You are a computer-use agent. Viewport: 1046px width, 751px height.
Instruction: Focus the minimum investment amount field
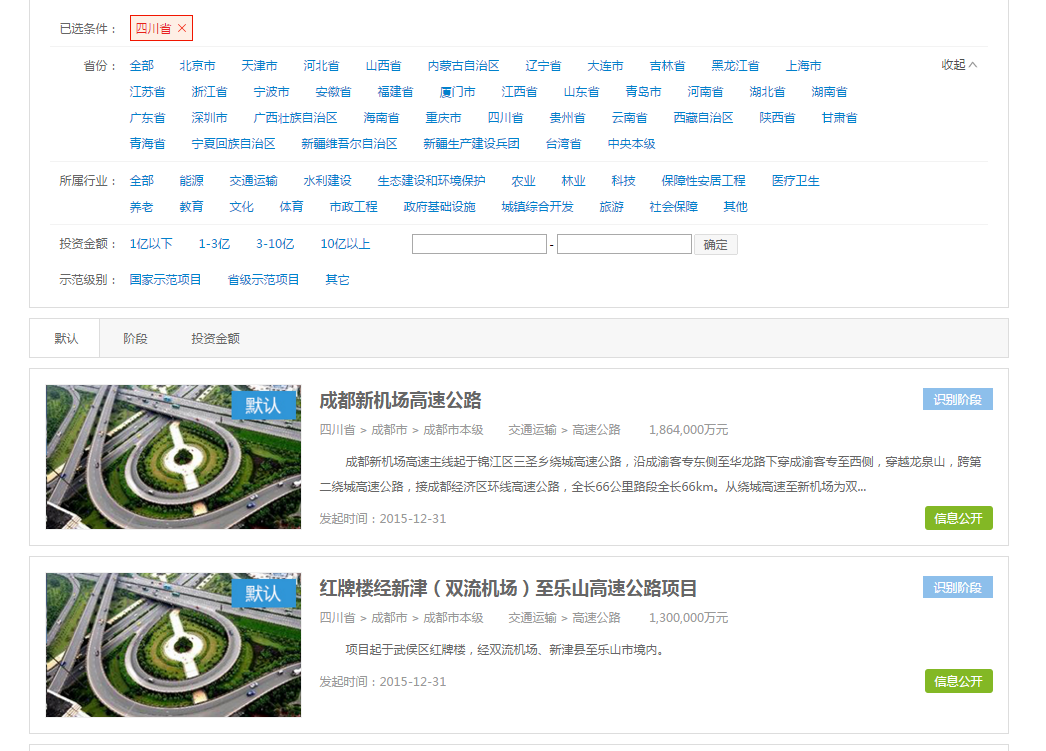480,244
